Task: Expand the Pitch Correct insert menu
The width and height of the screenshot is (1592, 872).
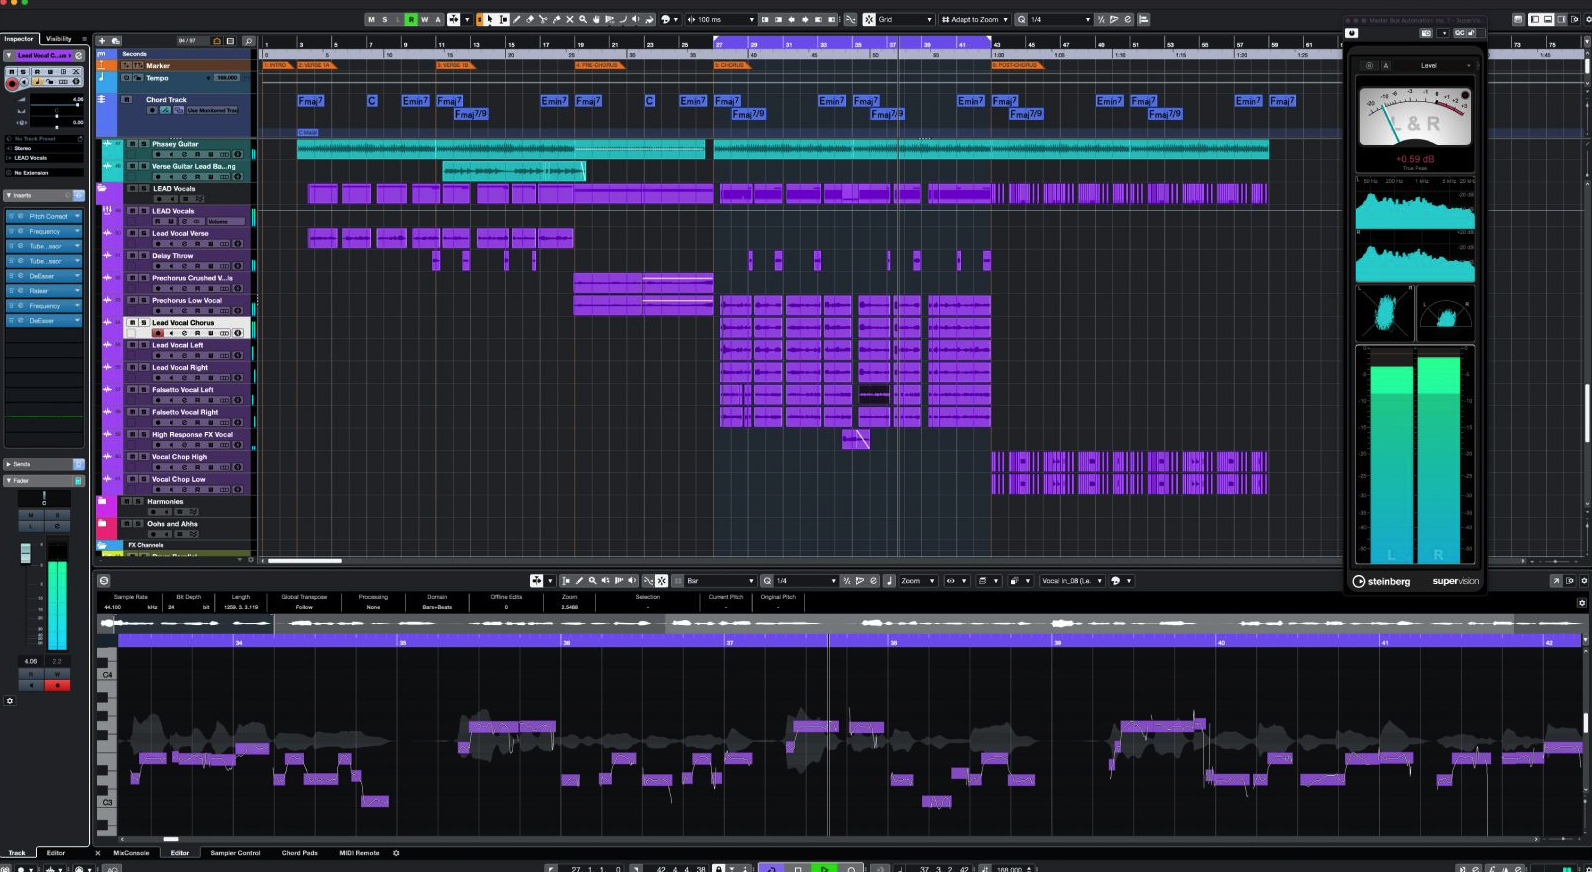Action: click(77, 216)
